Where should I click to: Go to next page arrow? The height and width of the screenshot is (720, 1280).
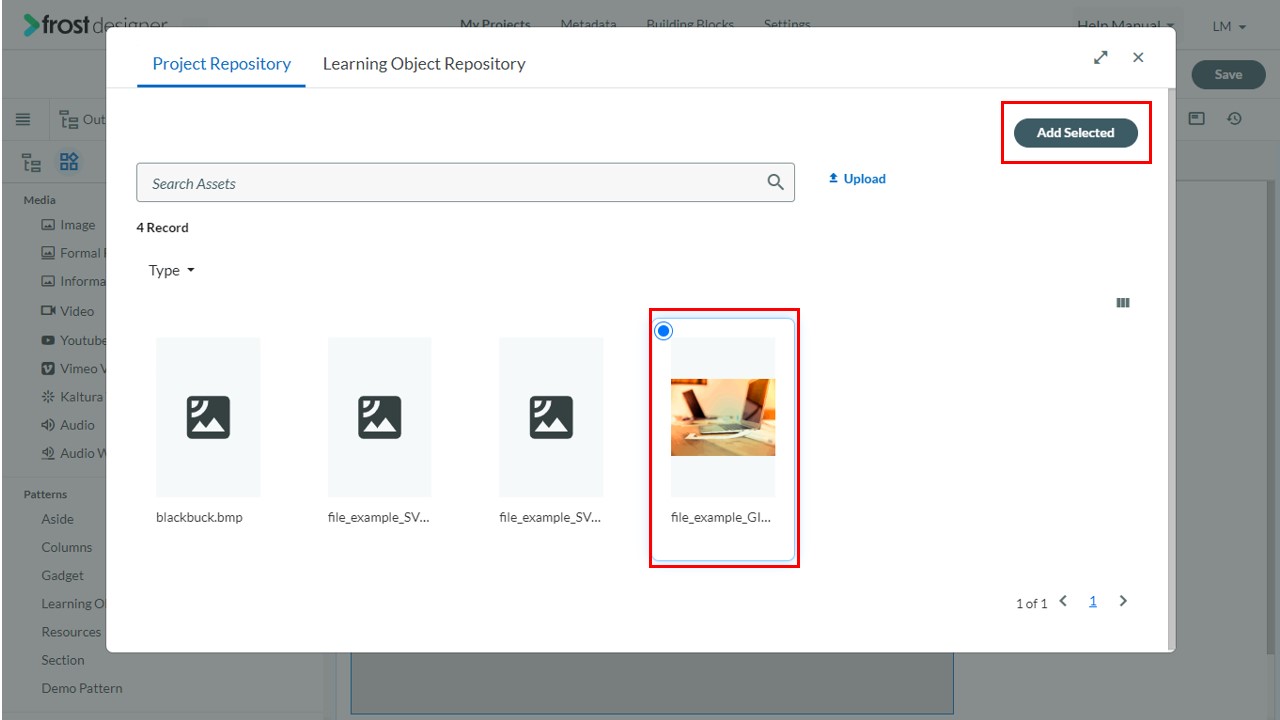pos(1123,601)
